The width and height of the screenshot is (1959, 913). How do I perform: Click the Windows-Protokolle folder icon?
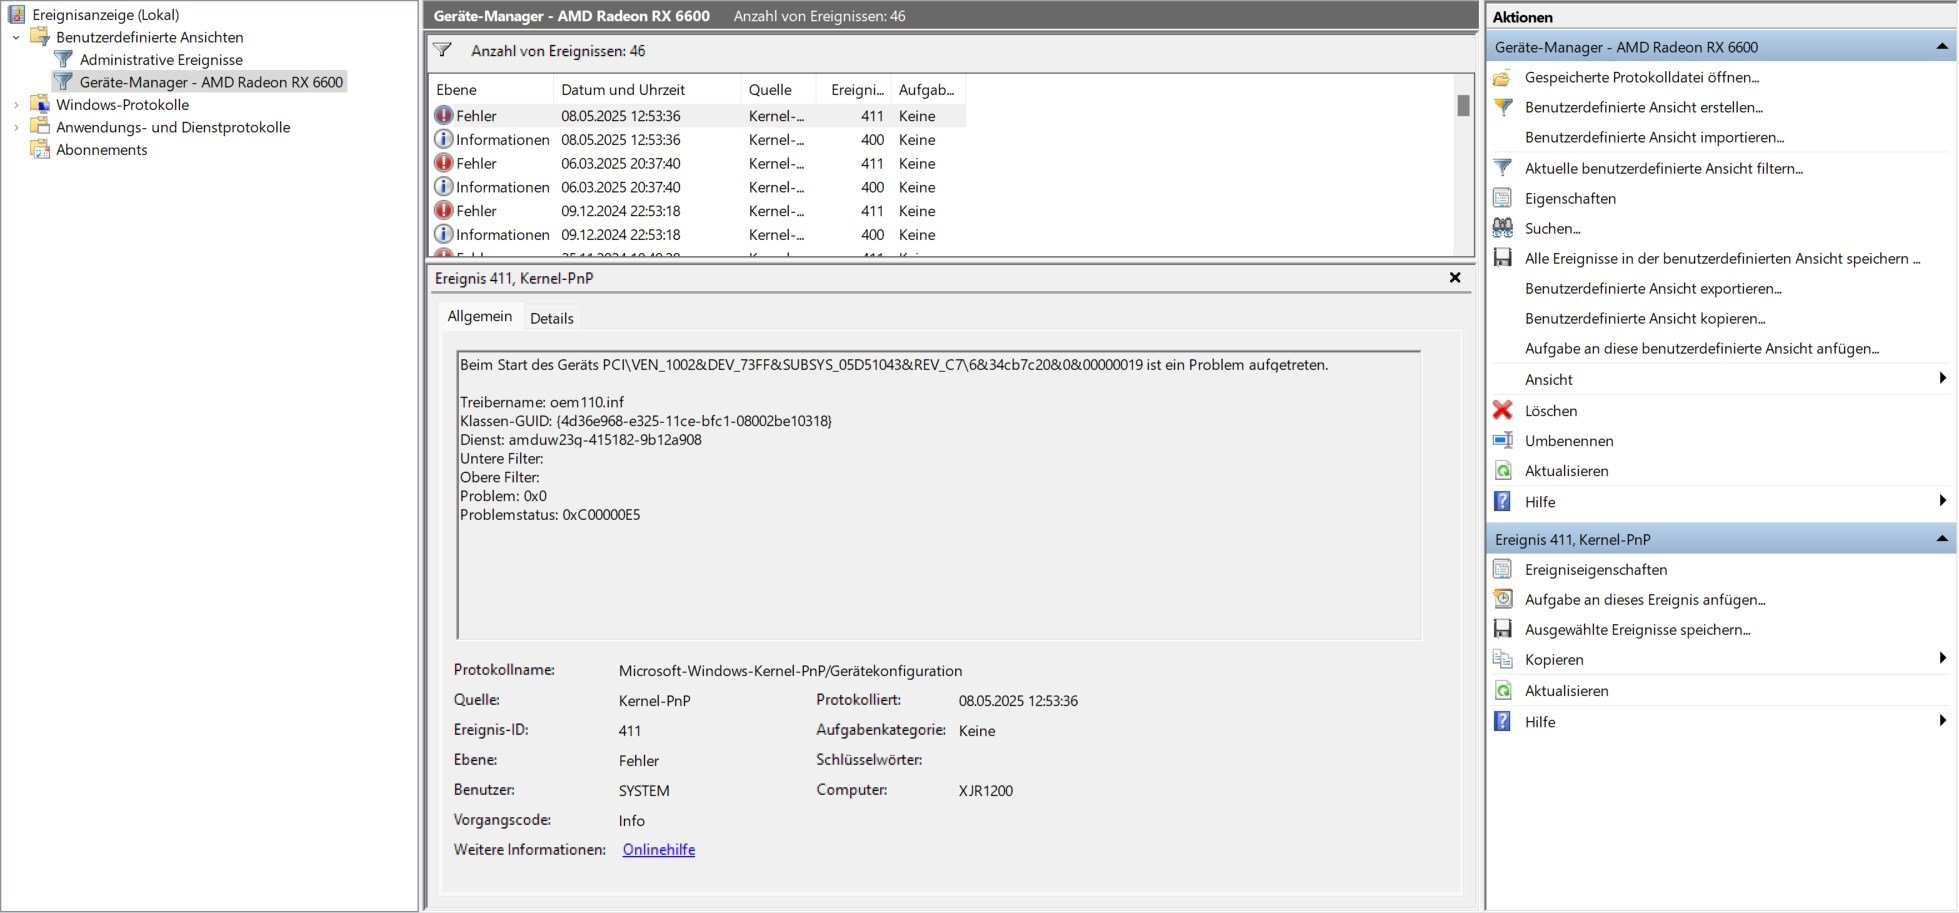coord(40,104)
